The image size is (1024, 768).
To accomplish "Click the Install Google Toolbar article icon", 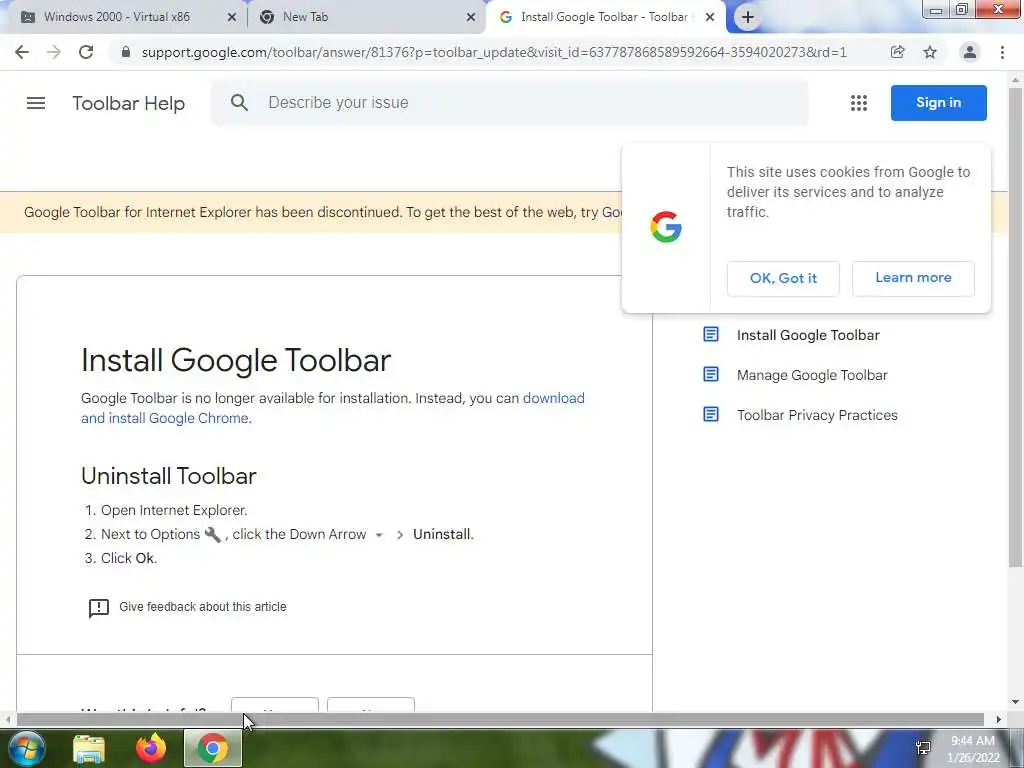I will pos(711,334).
